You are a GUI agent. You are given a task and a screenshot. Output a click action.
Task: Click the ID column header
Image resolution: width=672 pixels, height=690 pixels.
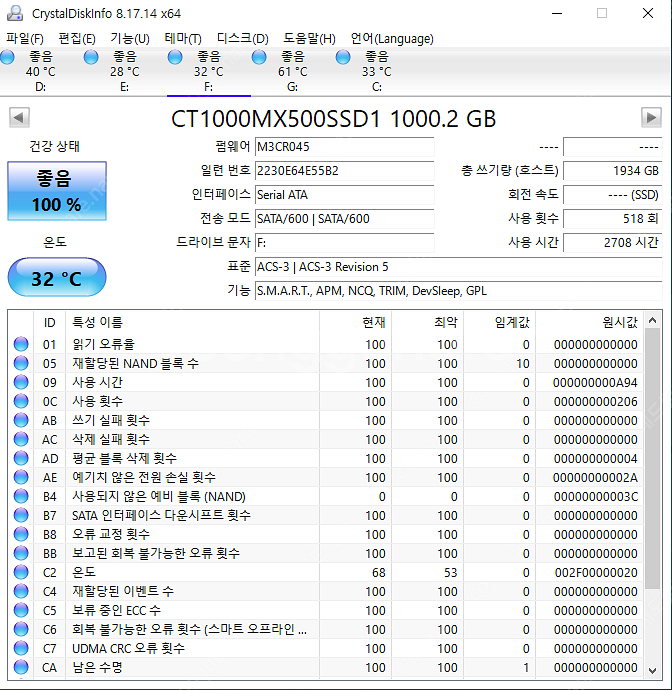[x=49, y=322]
